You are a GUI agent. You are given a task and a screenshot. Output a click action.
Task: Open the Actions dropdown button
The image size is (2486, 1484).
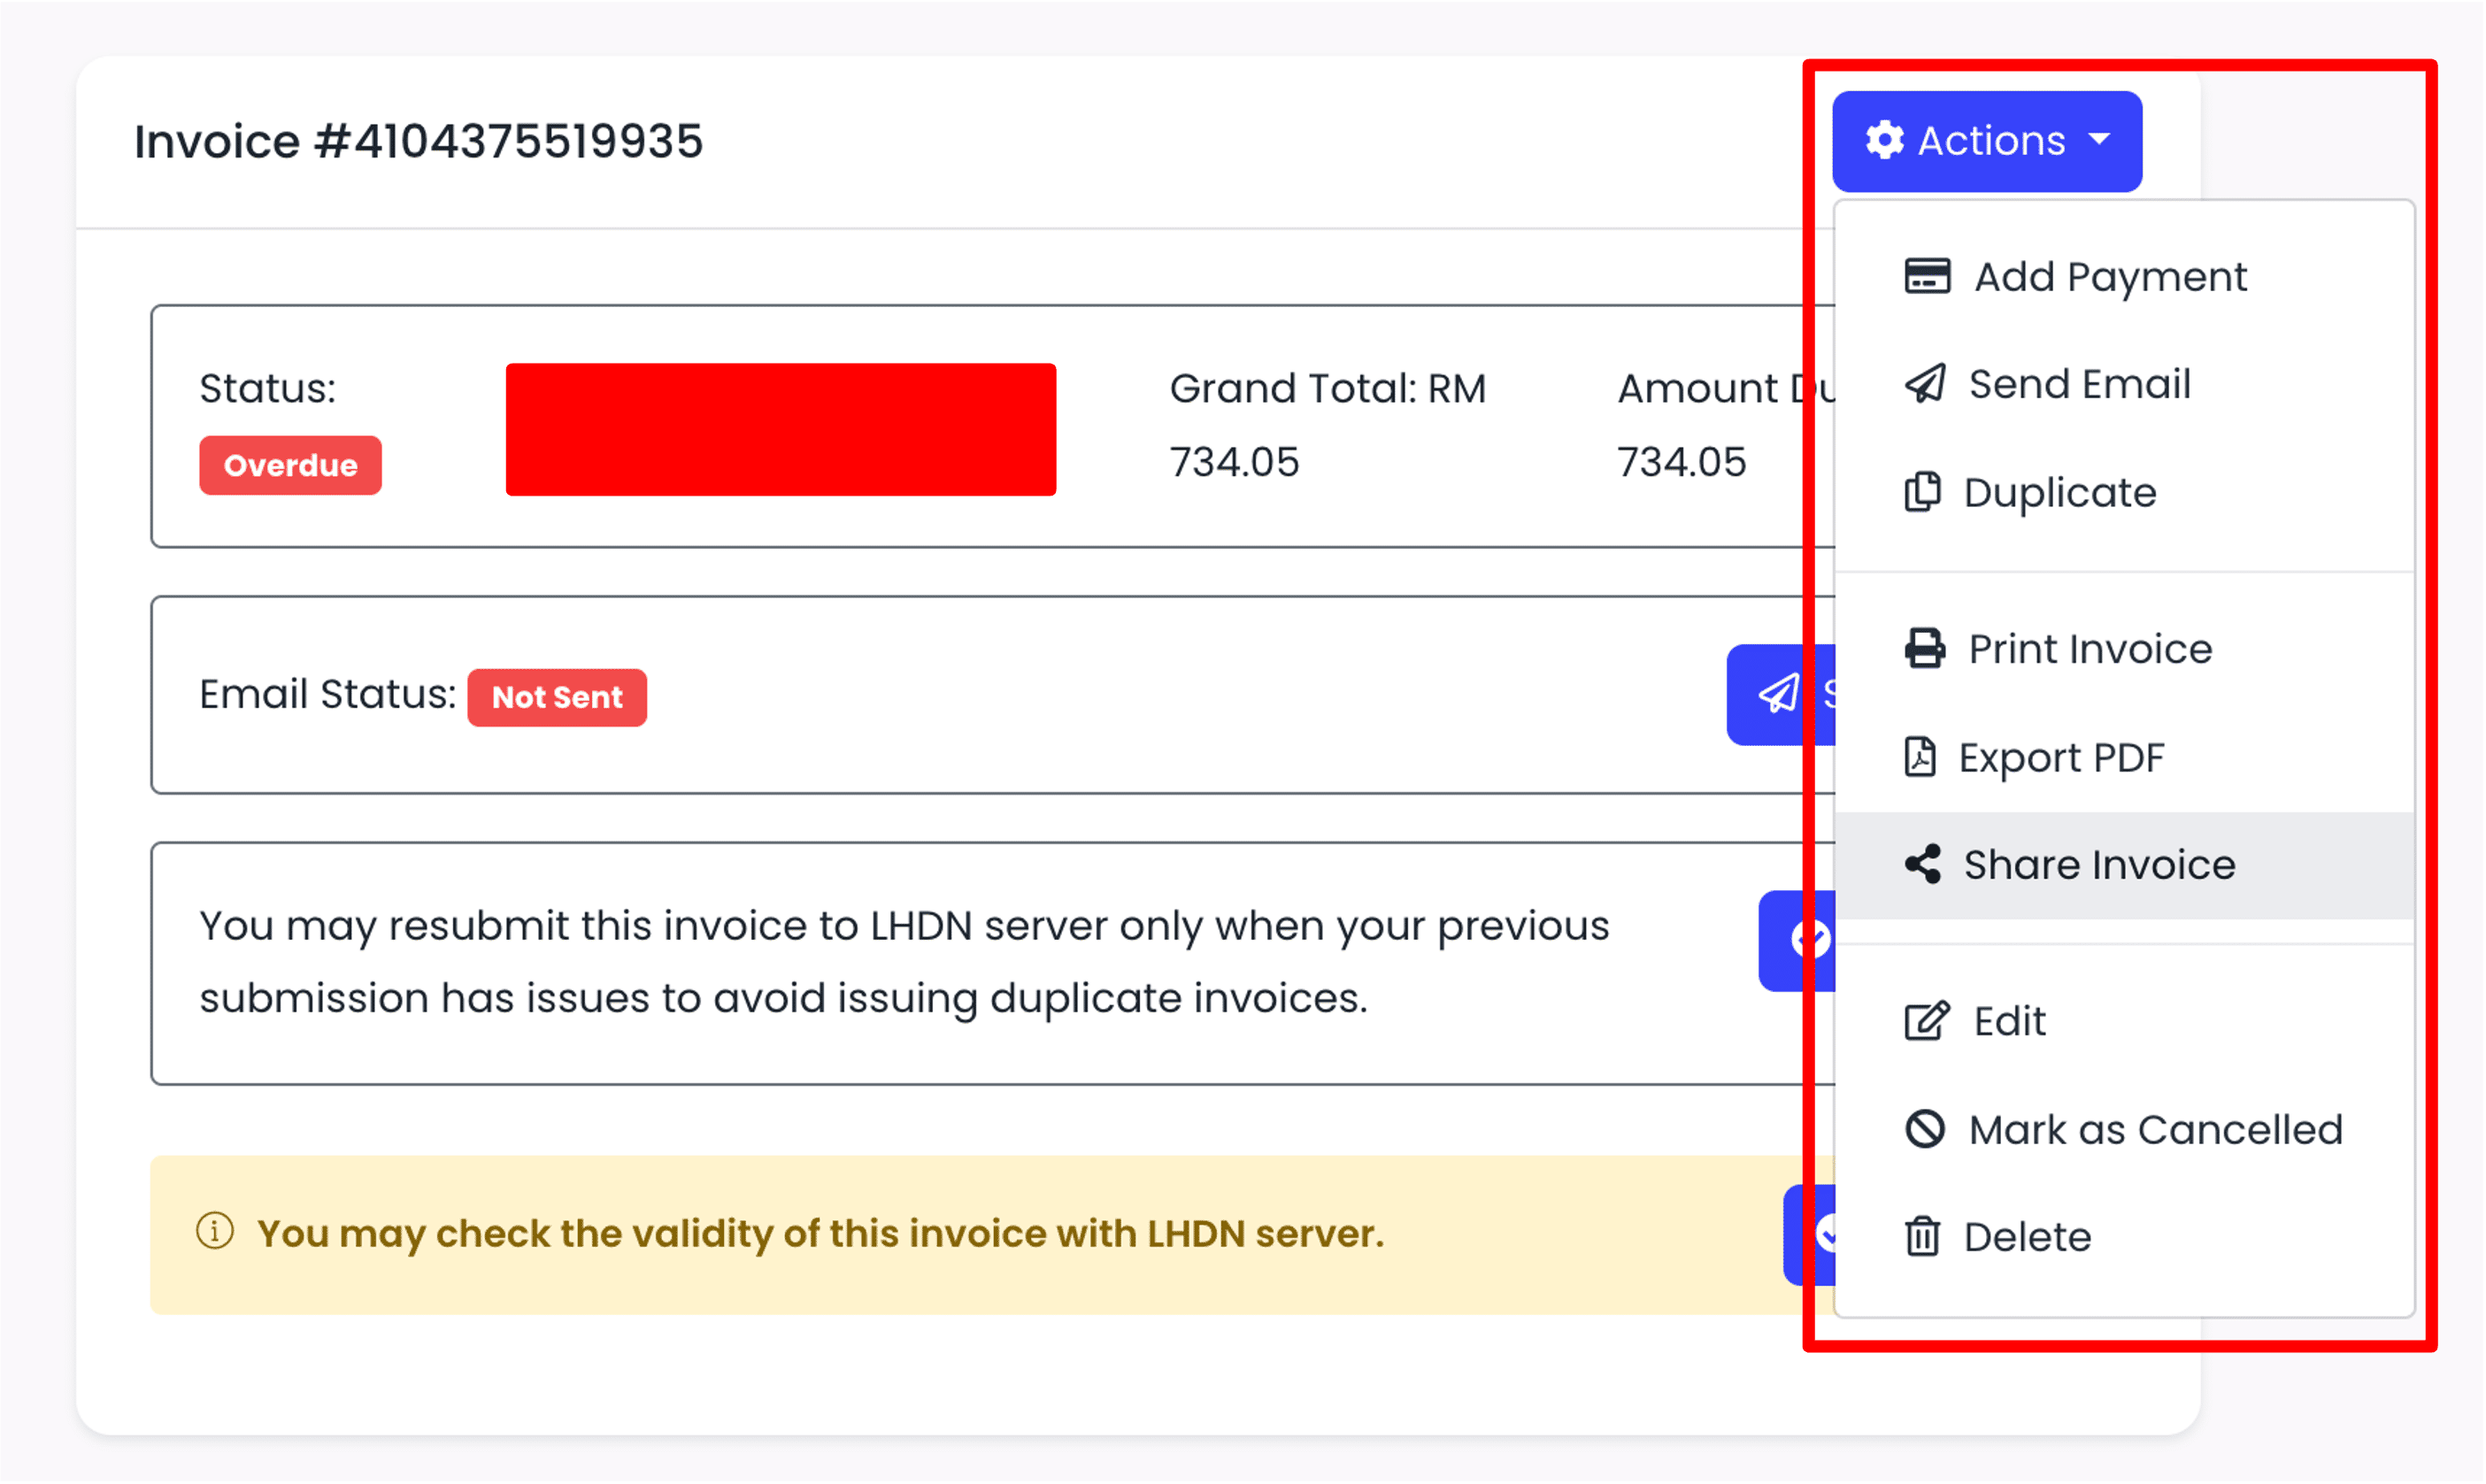1987,141
